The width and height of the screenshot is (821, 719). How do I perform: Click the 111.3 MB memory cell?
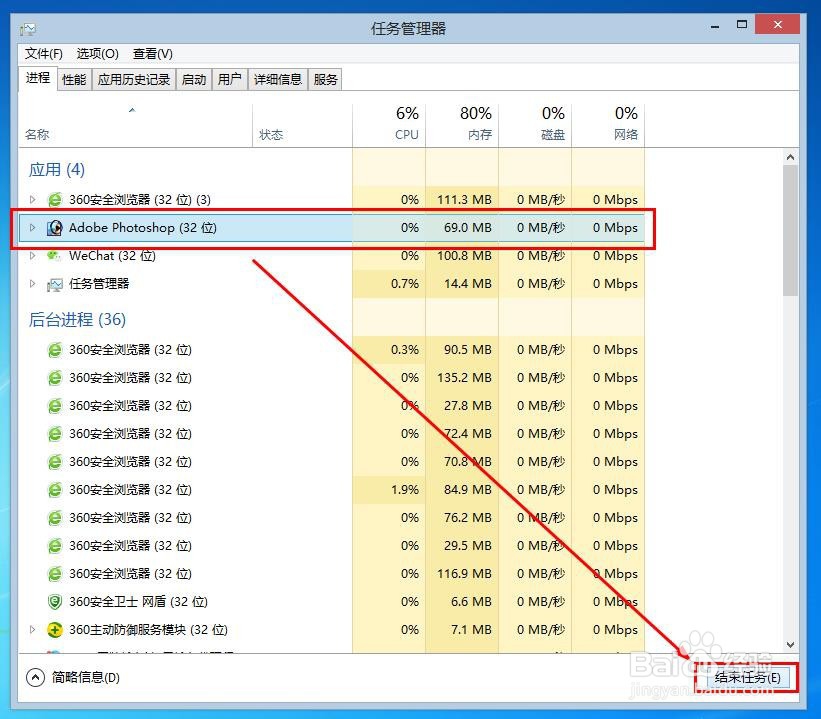click(x=464, y=200)
